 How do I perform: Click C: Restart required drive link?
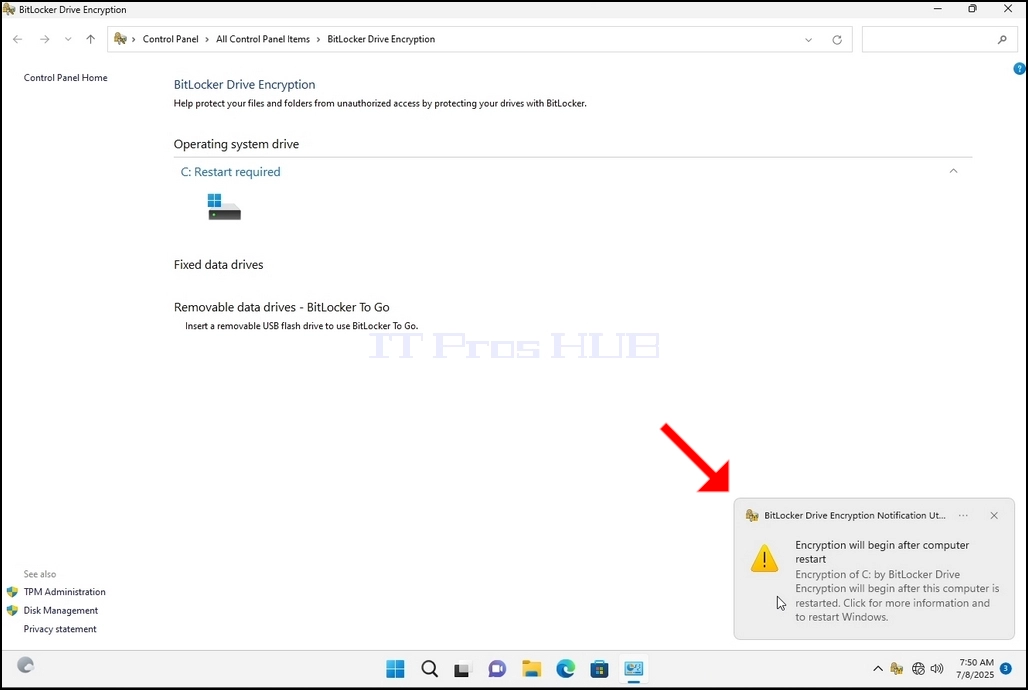tap(230, 172)
